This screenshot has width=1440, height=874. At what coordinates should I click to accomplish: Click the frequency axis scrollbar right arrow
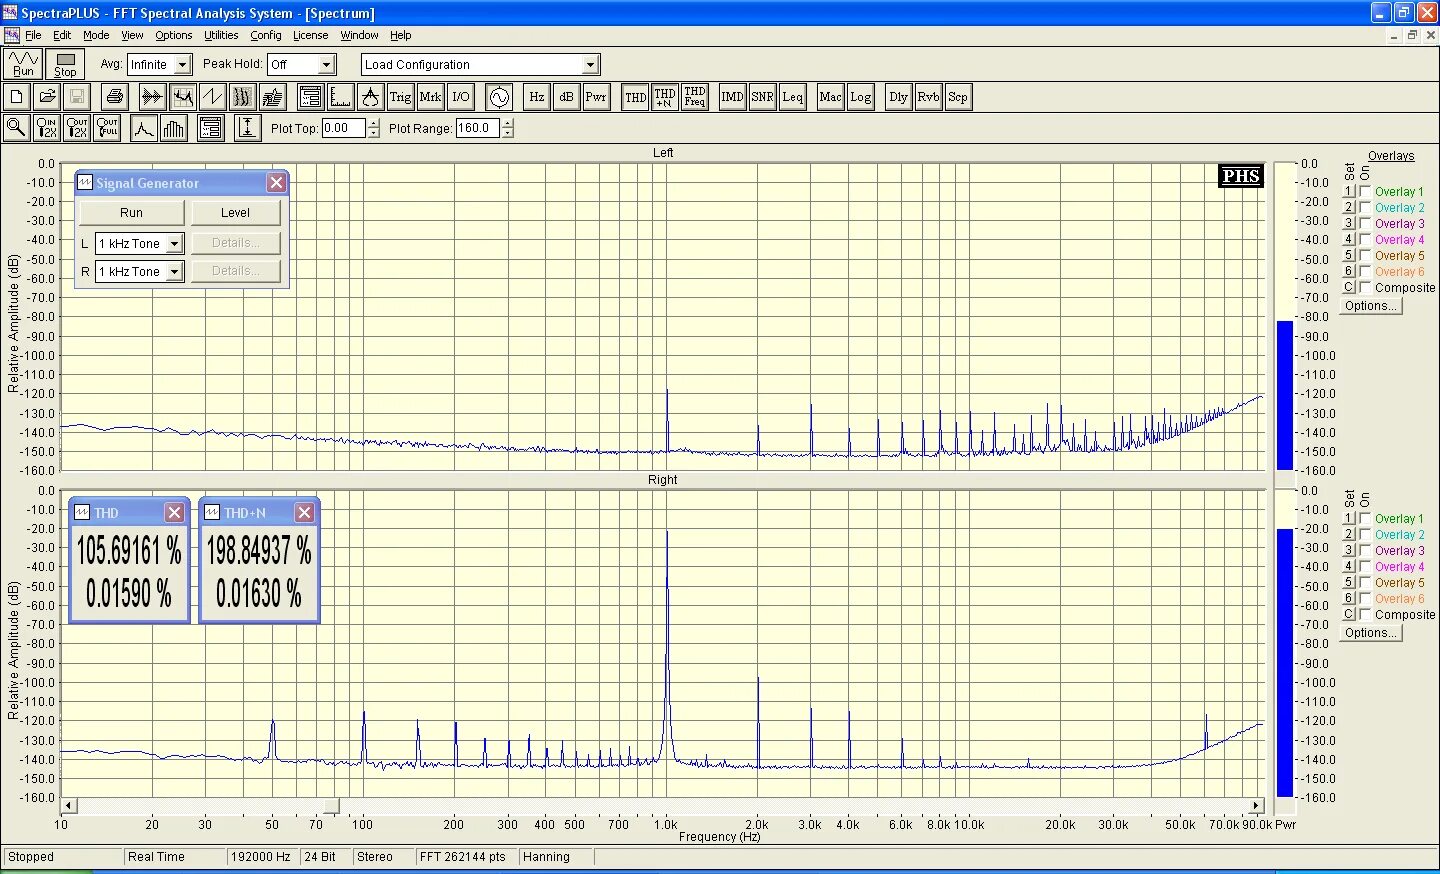[1257, 805]
